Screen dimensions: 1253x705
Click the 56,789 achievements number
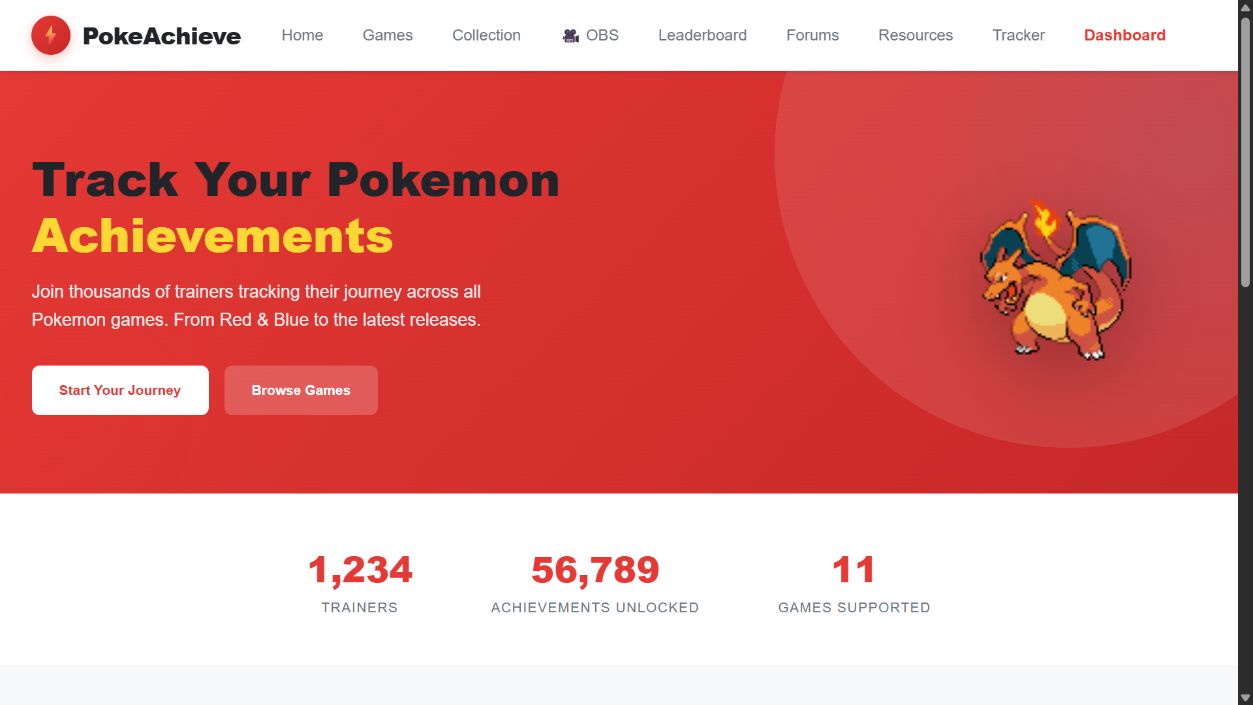(595, 570)
